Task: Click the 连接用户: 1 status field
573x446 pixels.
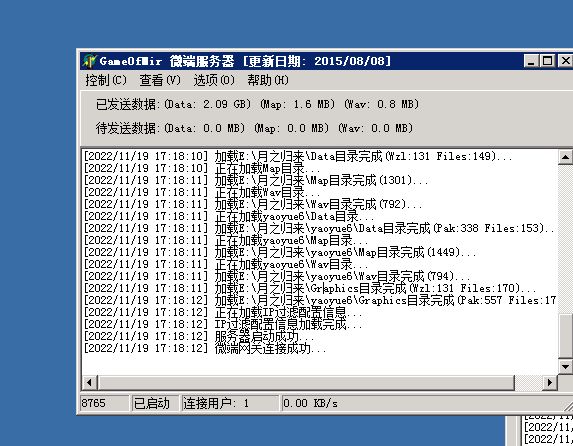Action: pos(230,403)
